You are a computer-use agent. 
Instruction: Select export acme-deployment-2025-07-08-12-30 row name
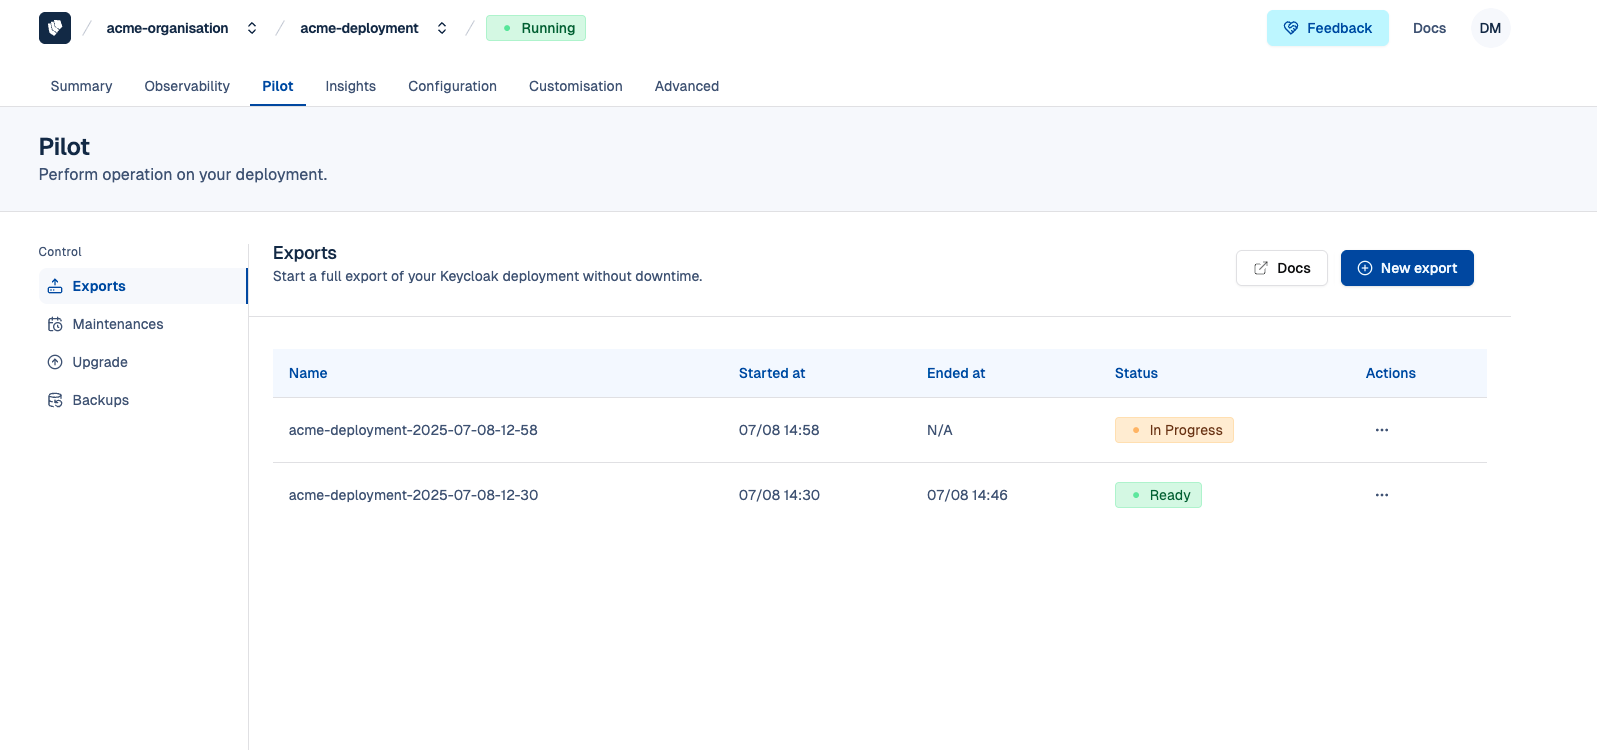[x=413, y=495]
